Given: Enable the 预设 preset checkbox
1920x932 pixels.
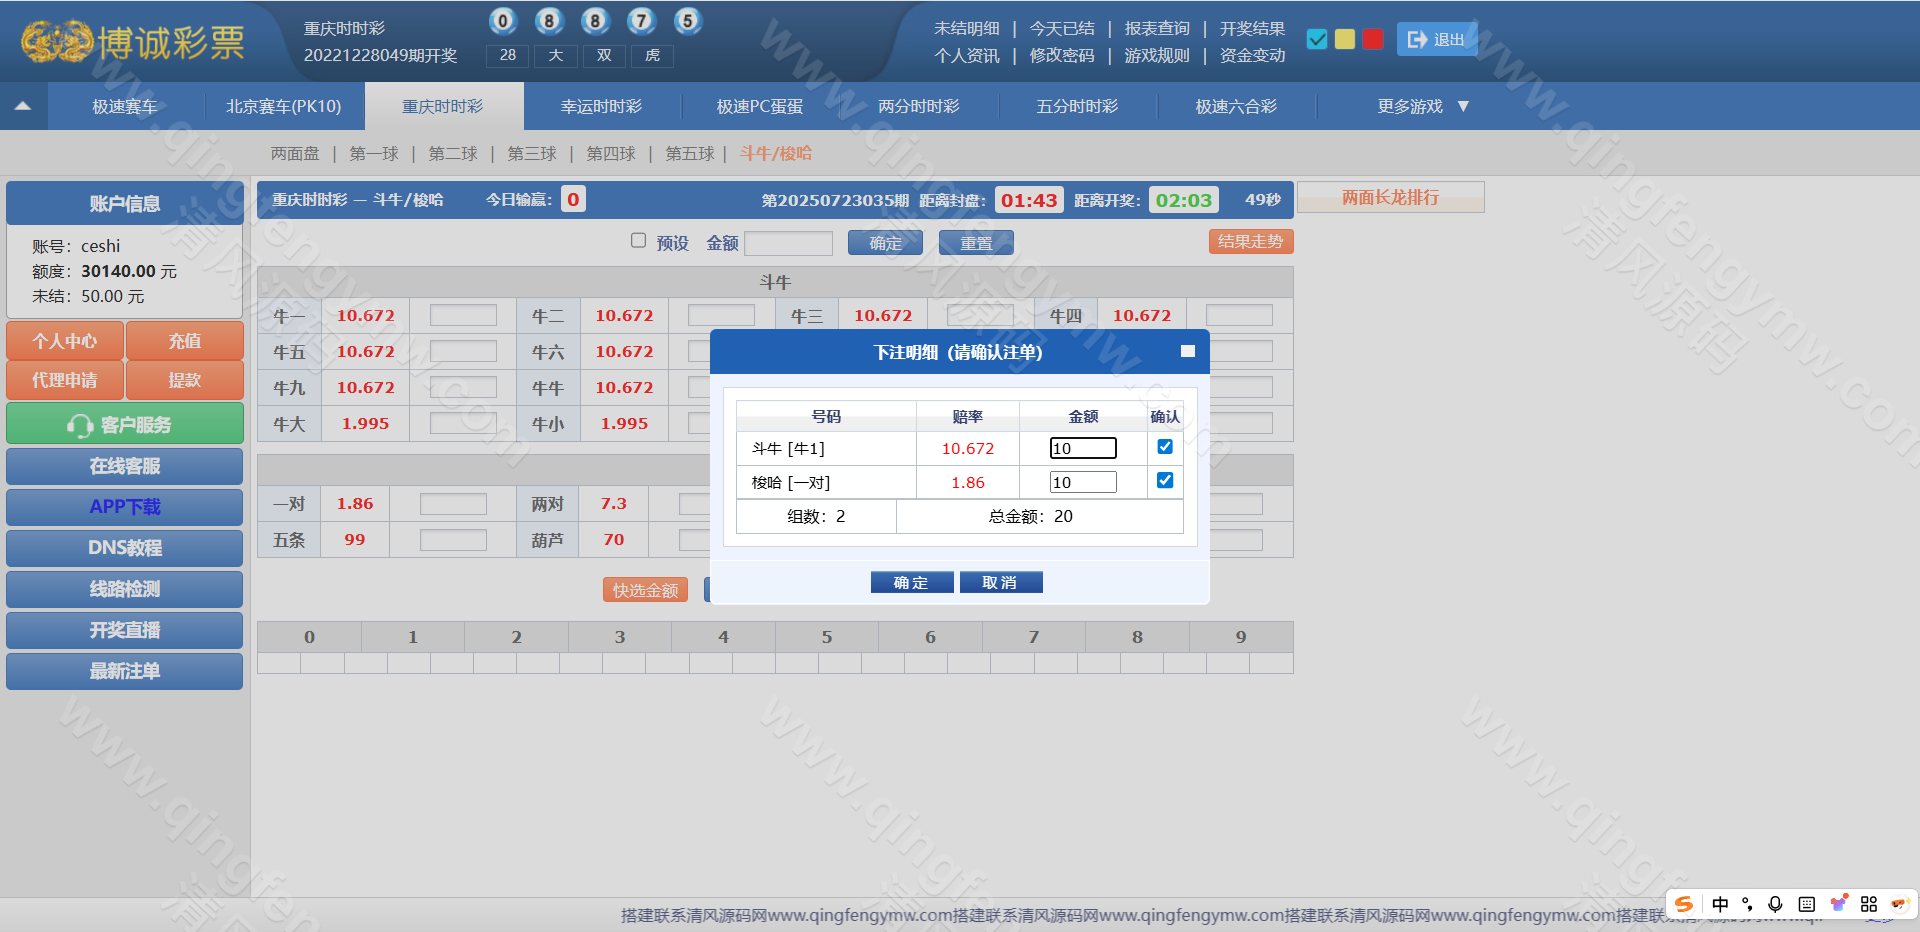Looking at the screenshot, I should coord(638,241).
